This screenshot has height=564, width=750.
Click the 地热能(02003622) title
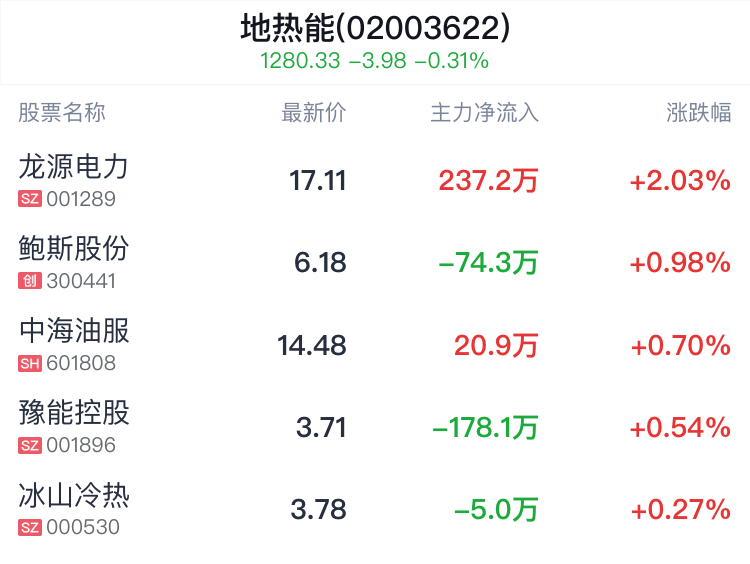tap(375, 28)
